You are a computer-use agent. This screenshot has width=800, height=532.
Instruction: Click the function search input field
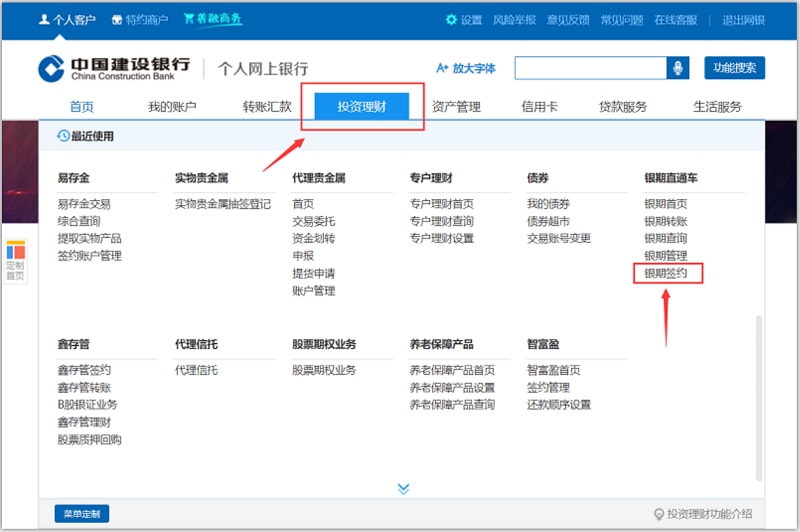click(590, 68)
